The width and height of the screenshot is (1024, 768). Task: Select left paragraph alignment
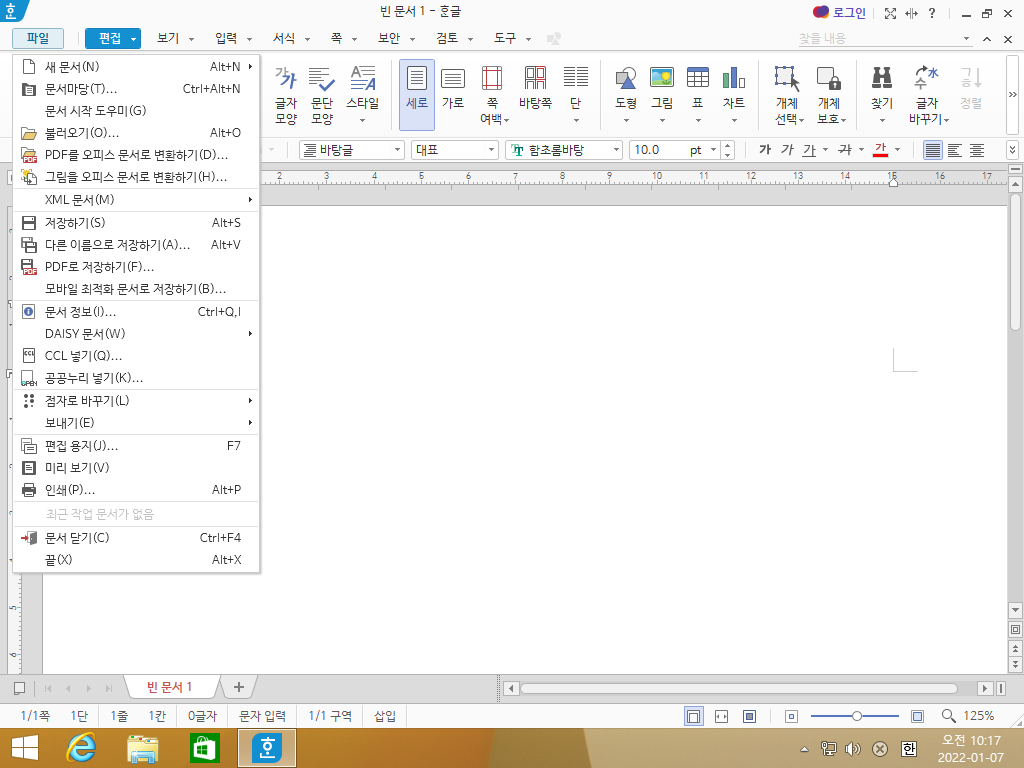[955, 150]
